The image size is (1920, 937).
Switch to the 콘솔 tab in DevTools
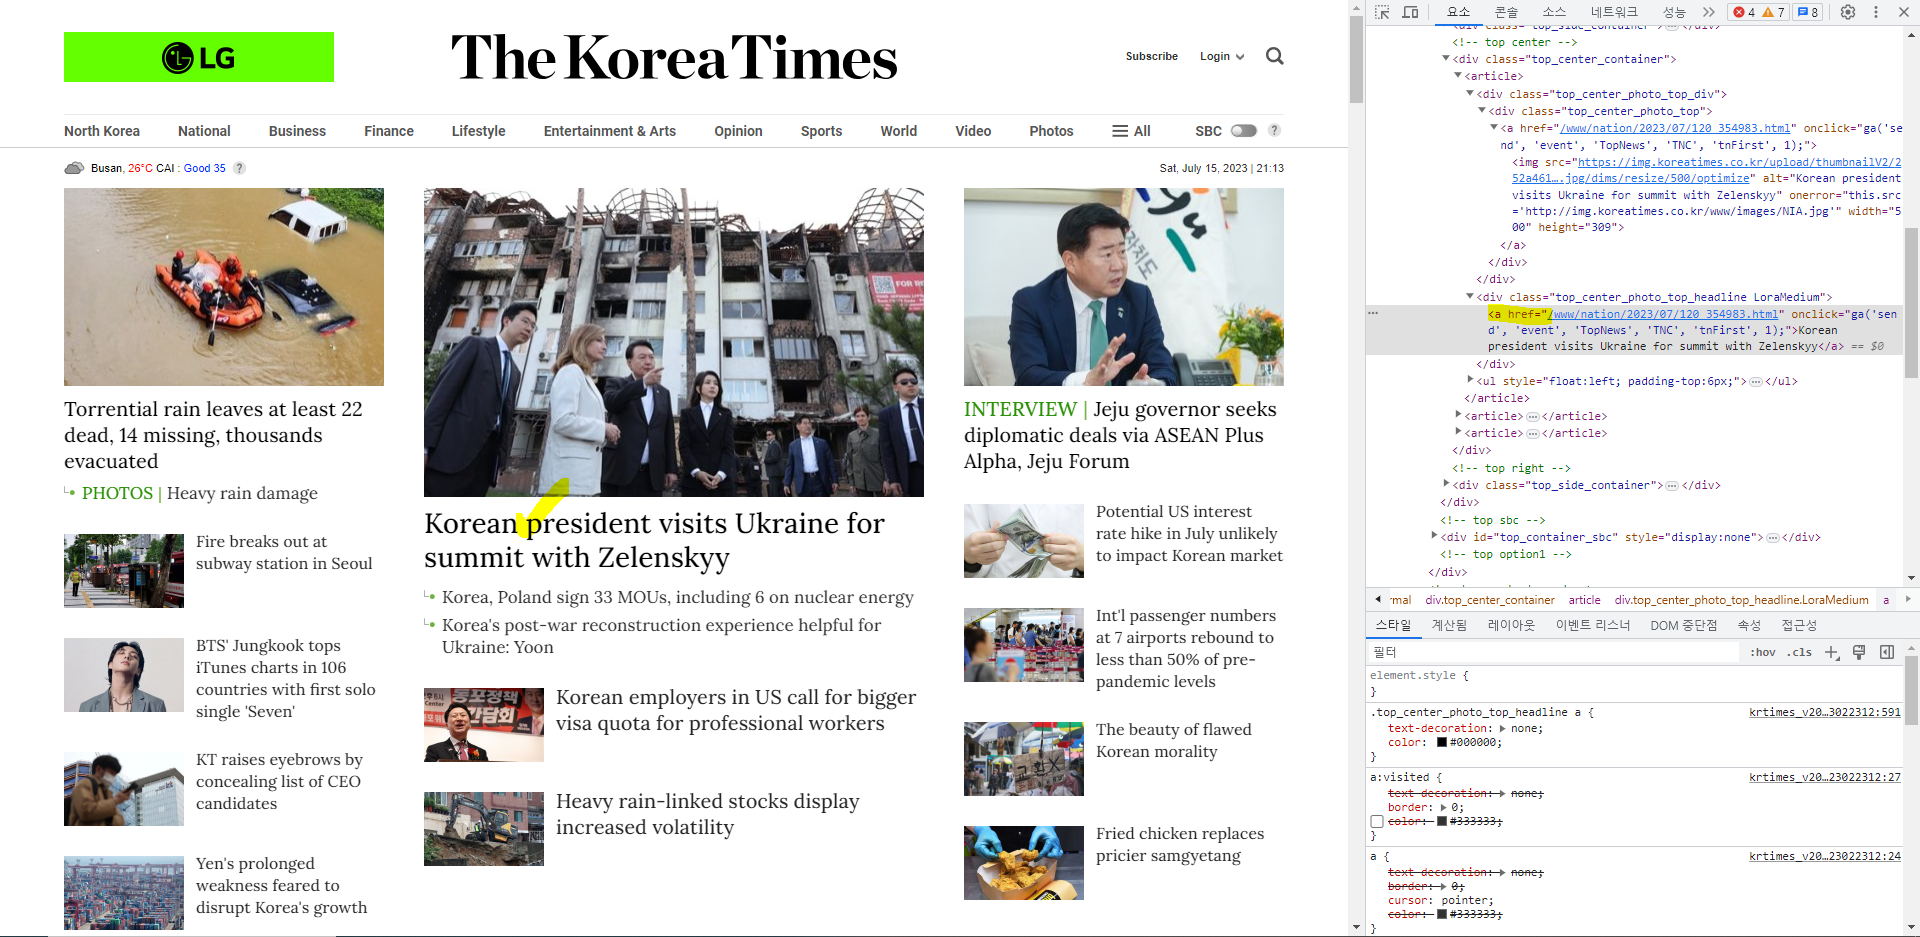click(1506, 12)
